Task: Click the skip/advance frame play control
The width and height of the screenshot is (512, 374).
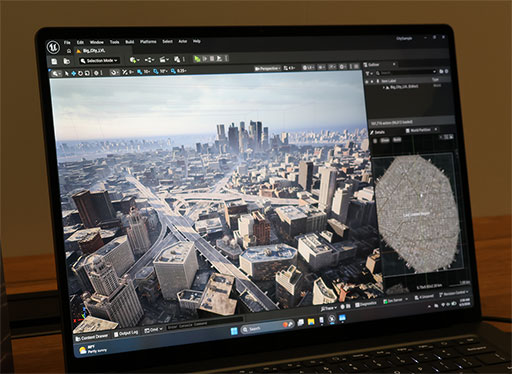Action: (x=205, y=59)
